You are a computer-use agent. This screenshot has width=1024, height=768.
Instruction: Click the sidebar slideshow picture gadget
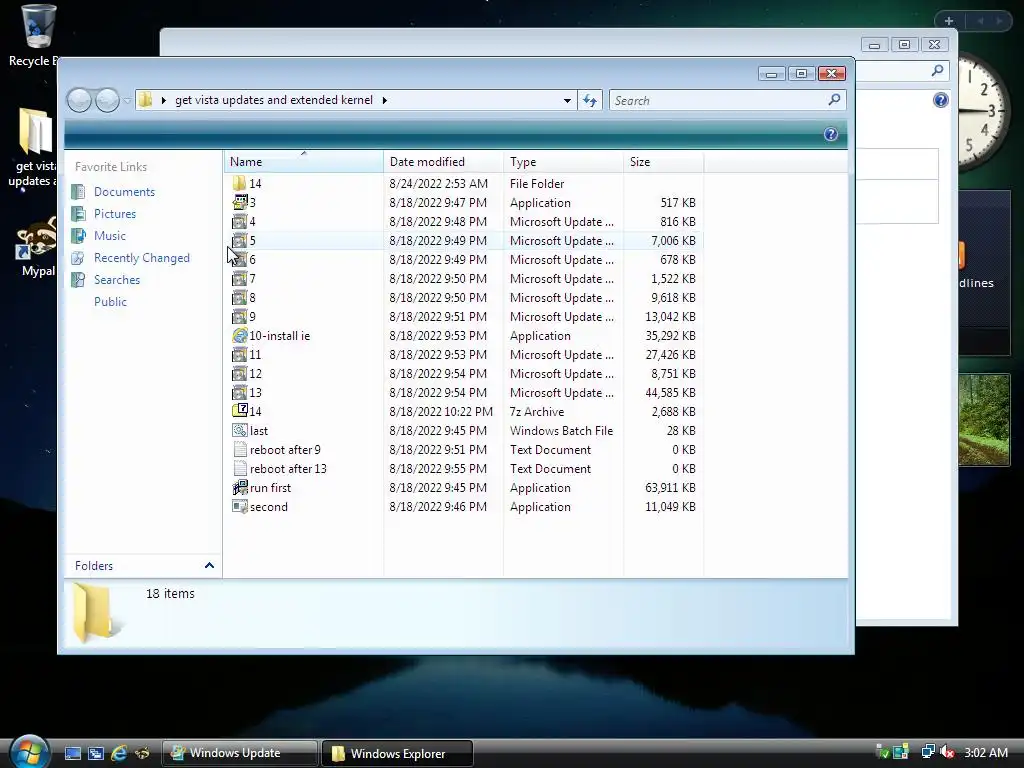[x=984, y=420]
